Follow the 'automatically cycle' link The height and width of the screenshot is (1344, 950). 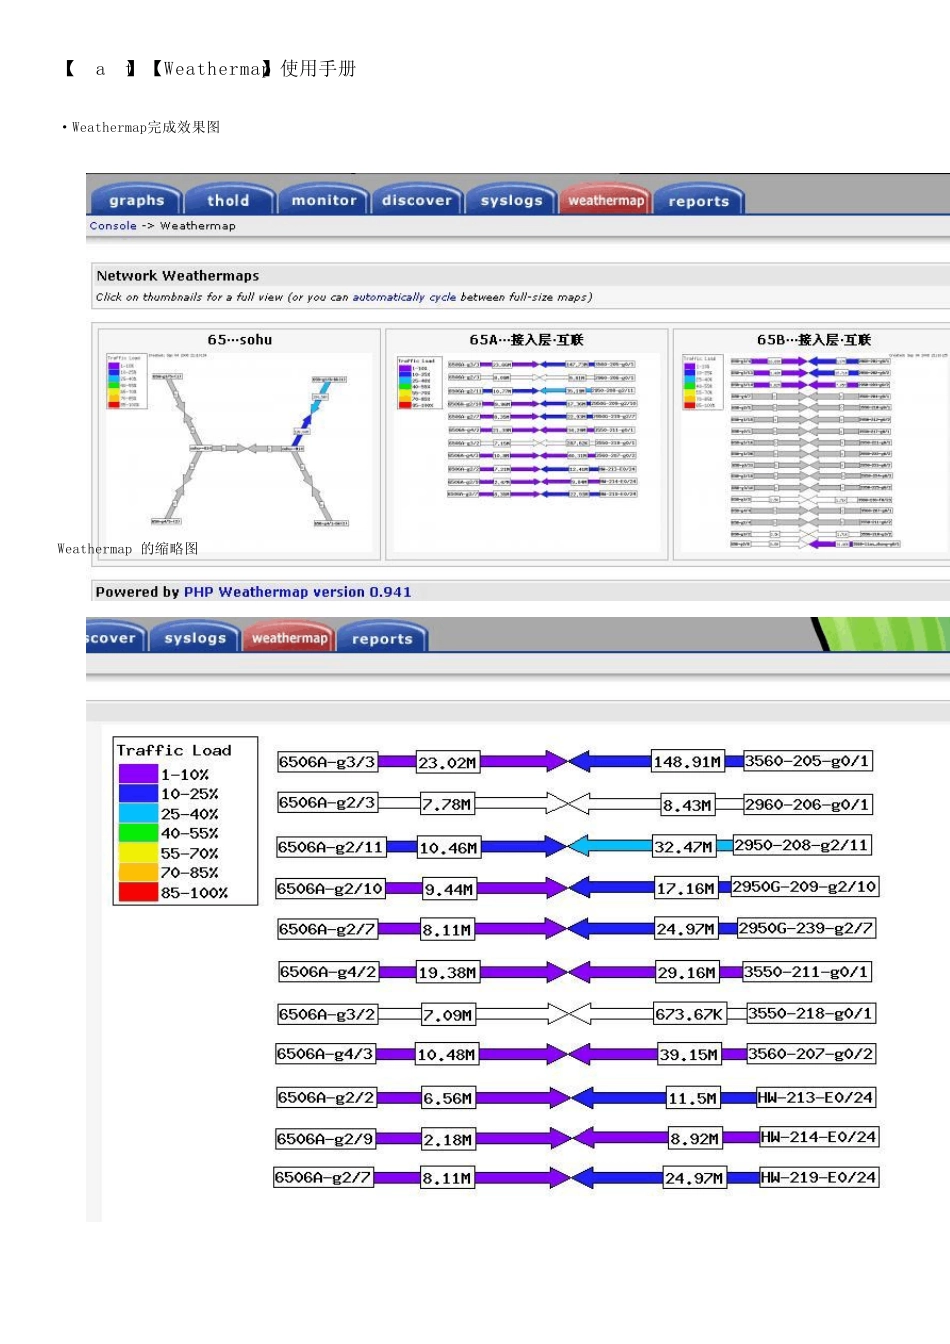coord(404,297)
